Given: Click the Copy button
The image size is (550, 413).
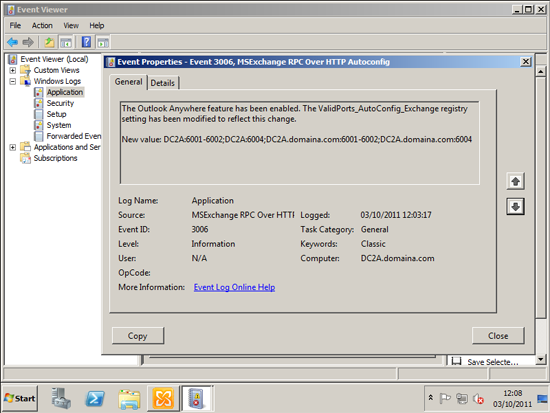Looking at the screenshot, I should [138, 336].
